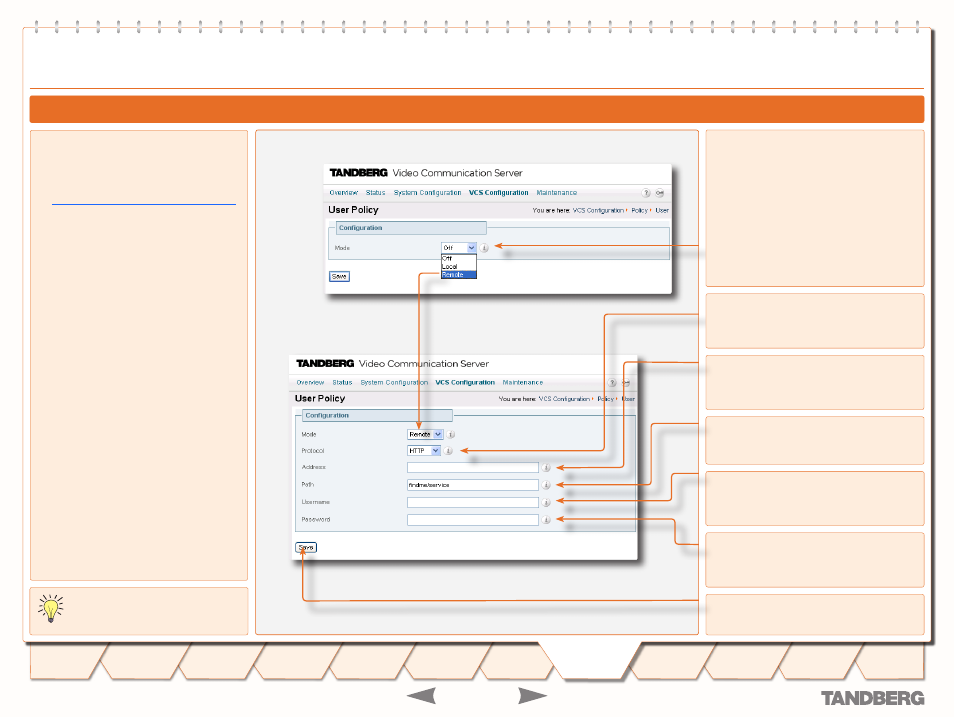Open Maintenance in the Remote mode screenshot
Screen dimensions: 954x717
523,383
